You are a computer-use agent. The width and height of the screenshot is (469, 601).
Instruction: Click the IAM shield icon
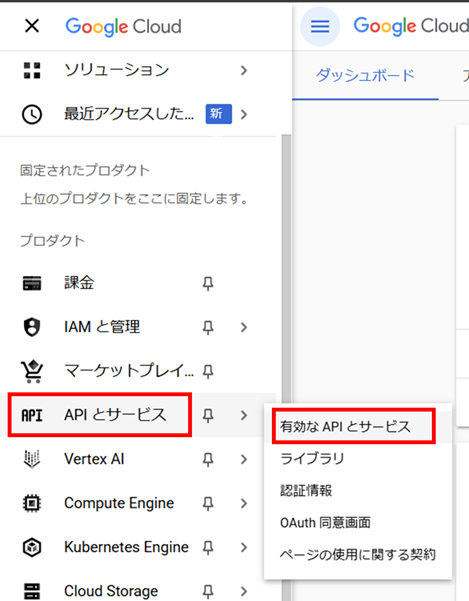tap(32, 327)
